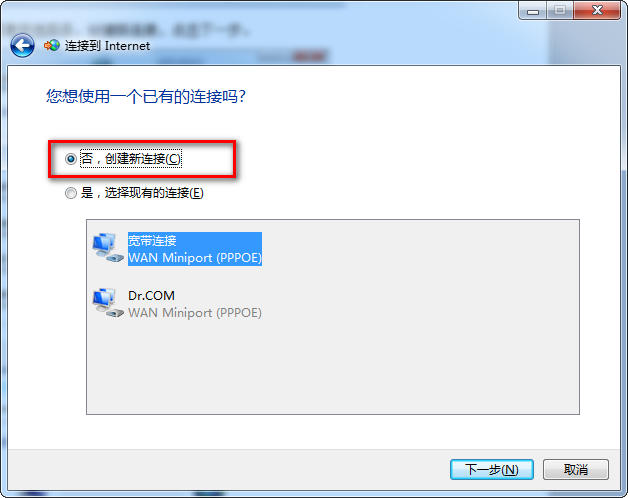Click the 取消 button
628x498 pixels.
pos(576,469)
